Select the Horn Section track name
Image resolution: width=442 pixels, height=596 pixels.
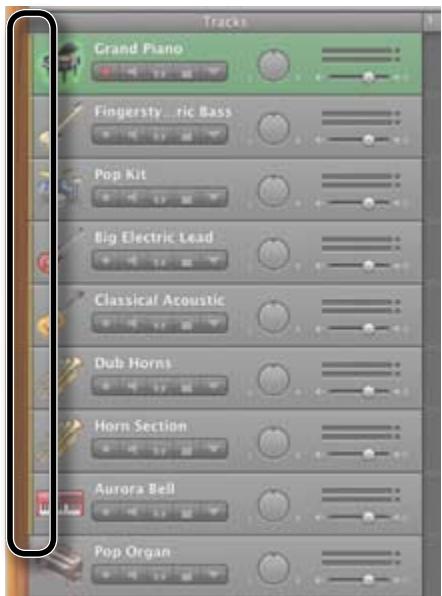141,426
